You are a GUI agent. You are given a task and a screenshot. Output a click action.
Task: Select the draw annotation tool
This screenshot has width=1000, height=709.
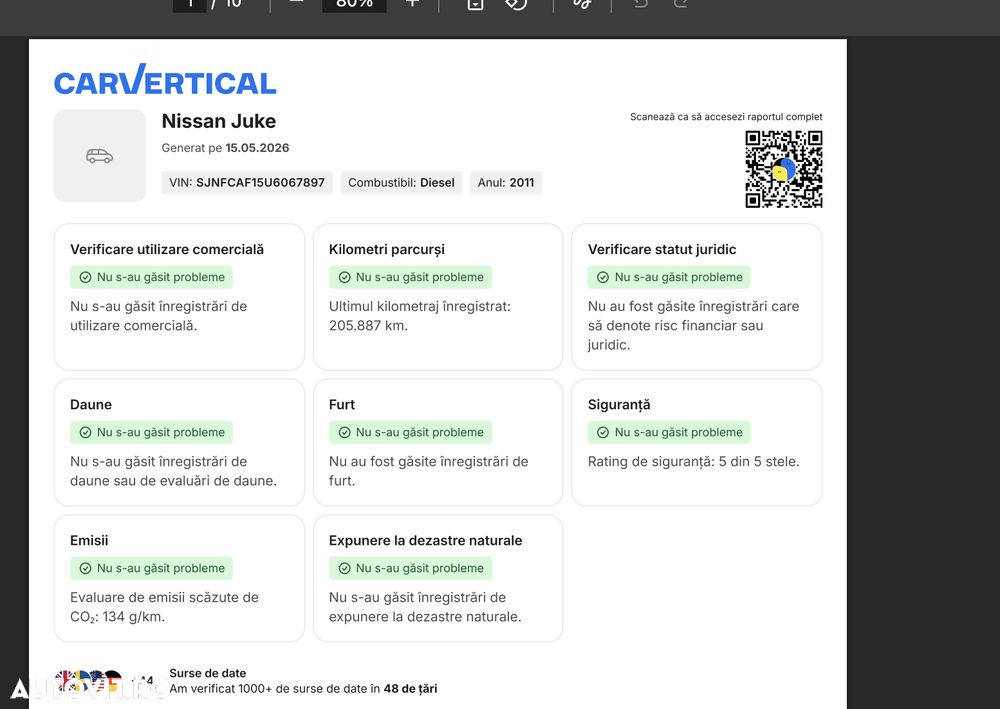click(582, 4)
